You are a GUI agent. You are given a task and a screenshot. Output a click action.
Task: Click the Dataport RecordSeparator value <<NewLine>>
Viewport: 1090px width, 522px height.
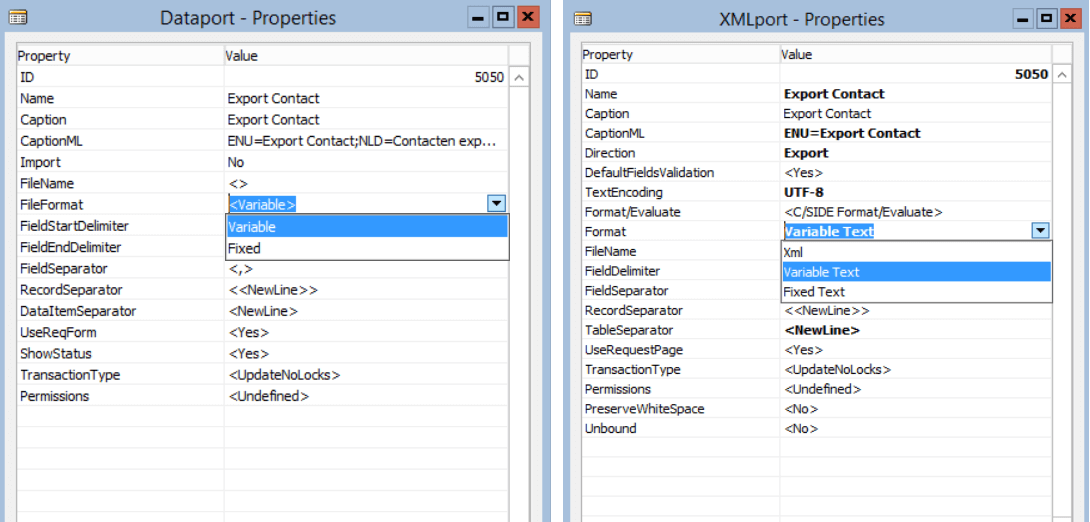point(273,290)
